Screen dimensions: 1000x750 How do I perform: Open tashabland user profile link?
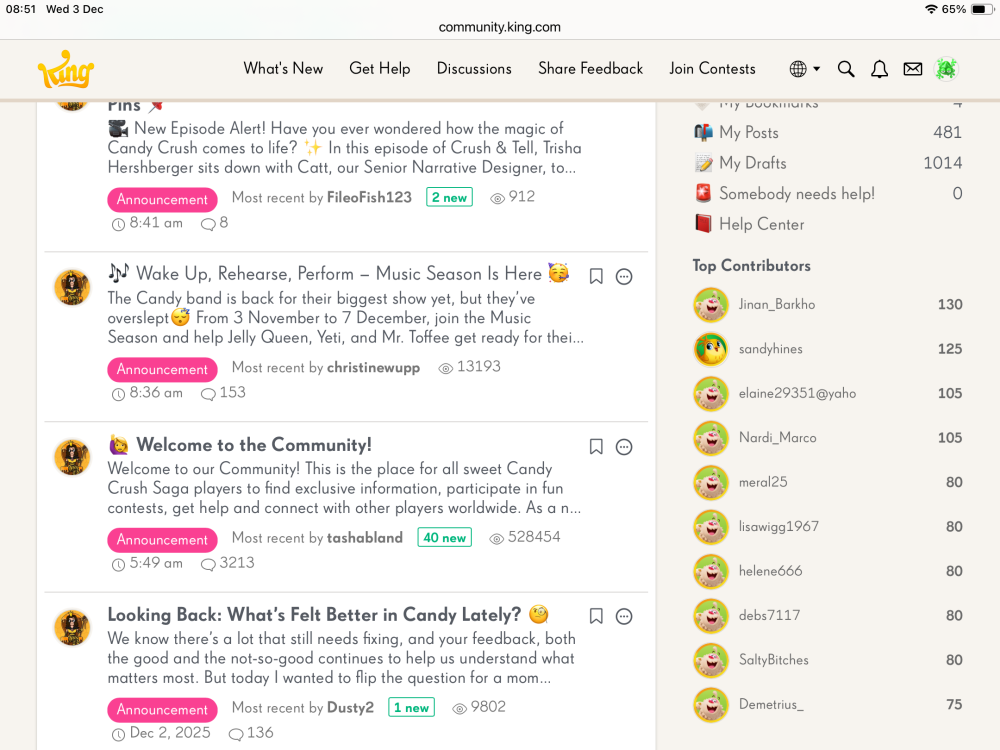[365, 538]
